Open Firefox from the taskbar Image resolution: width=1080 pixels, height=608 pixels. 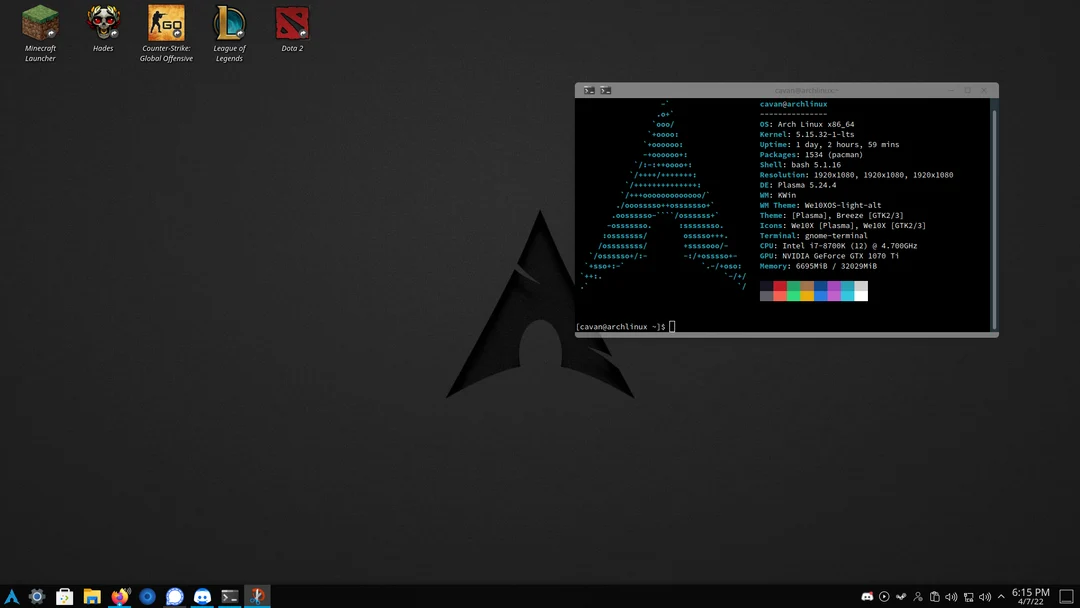pyautogui.click(x=119, y=596)
